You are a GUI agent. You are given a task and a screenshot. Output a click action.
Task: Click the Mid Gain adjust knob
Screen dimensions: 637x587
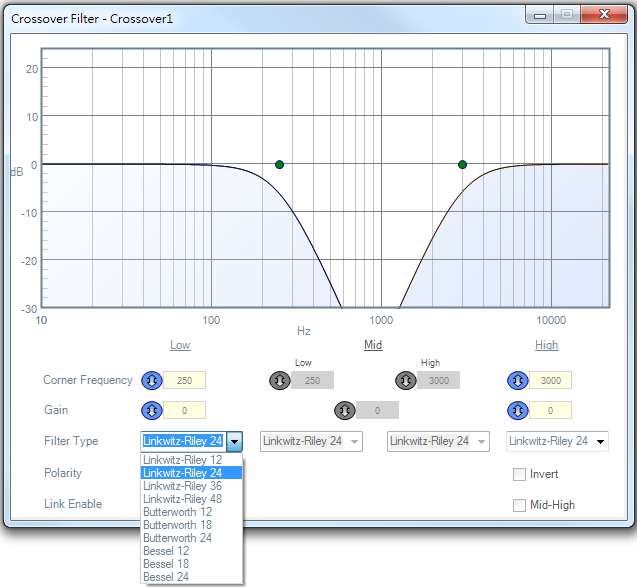point(344,411)
